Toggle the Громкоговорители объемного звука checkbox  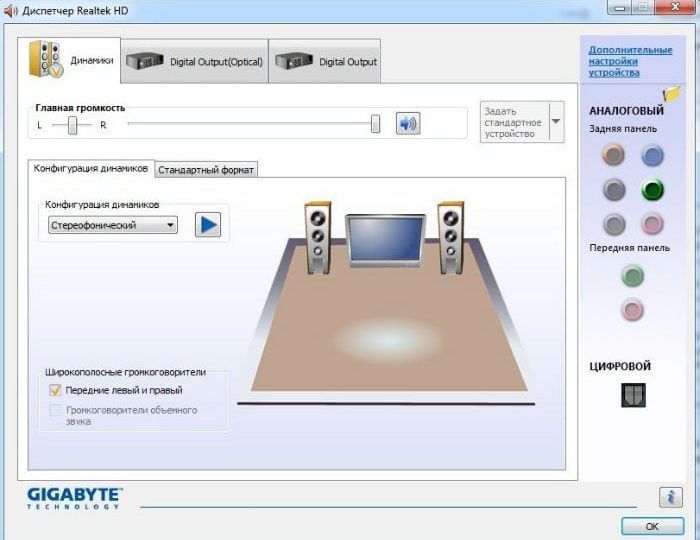point(55,410)
